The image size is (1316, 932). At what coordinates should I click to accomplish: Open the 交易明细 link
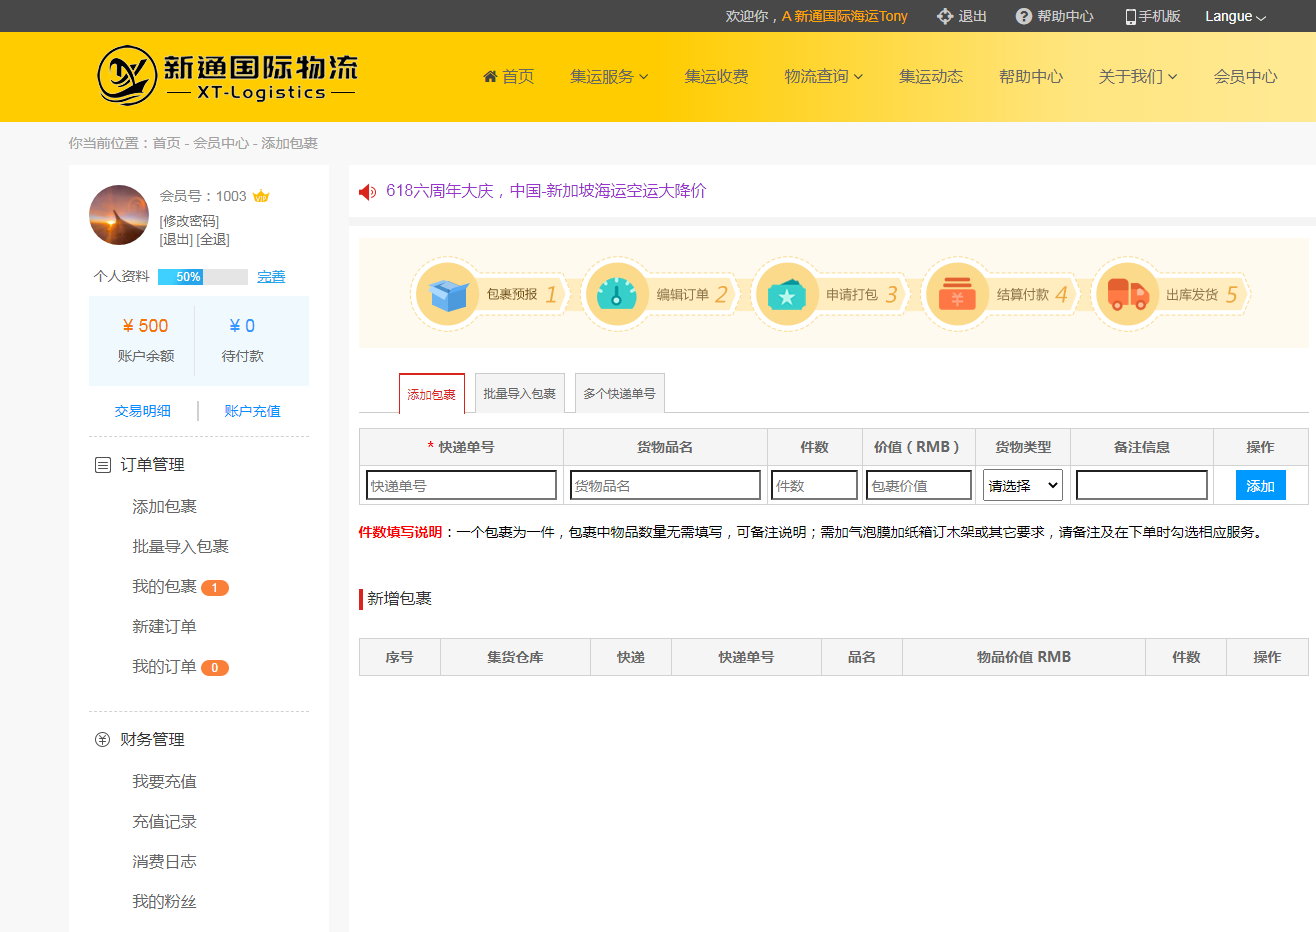coord(143,411)
